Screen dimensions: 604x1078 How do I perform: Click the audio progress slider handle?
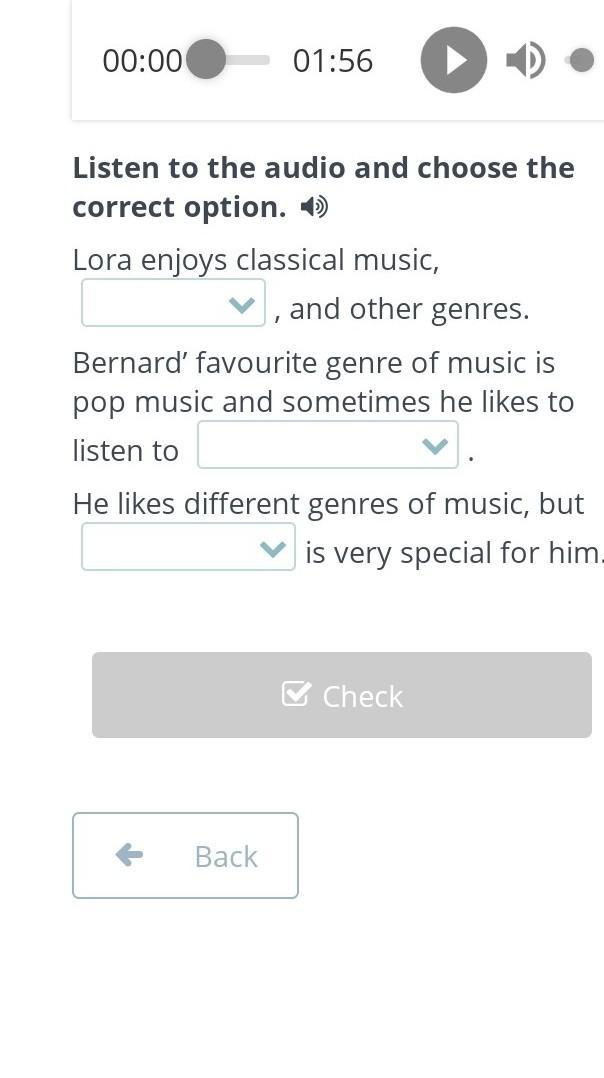[206, 60]
